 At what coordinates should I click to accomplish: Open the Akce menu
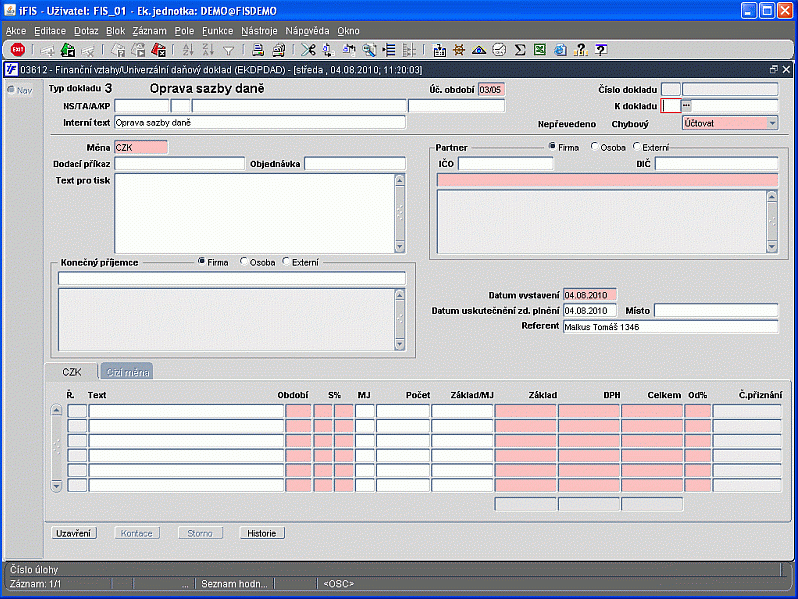pos(16,31)
